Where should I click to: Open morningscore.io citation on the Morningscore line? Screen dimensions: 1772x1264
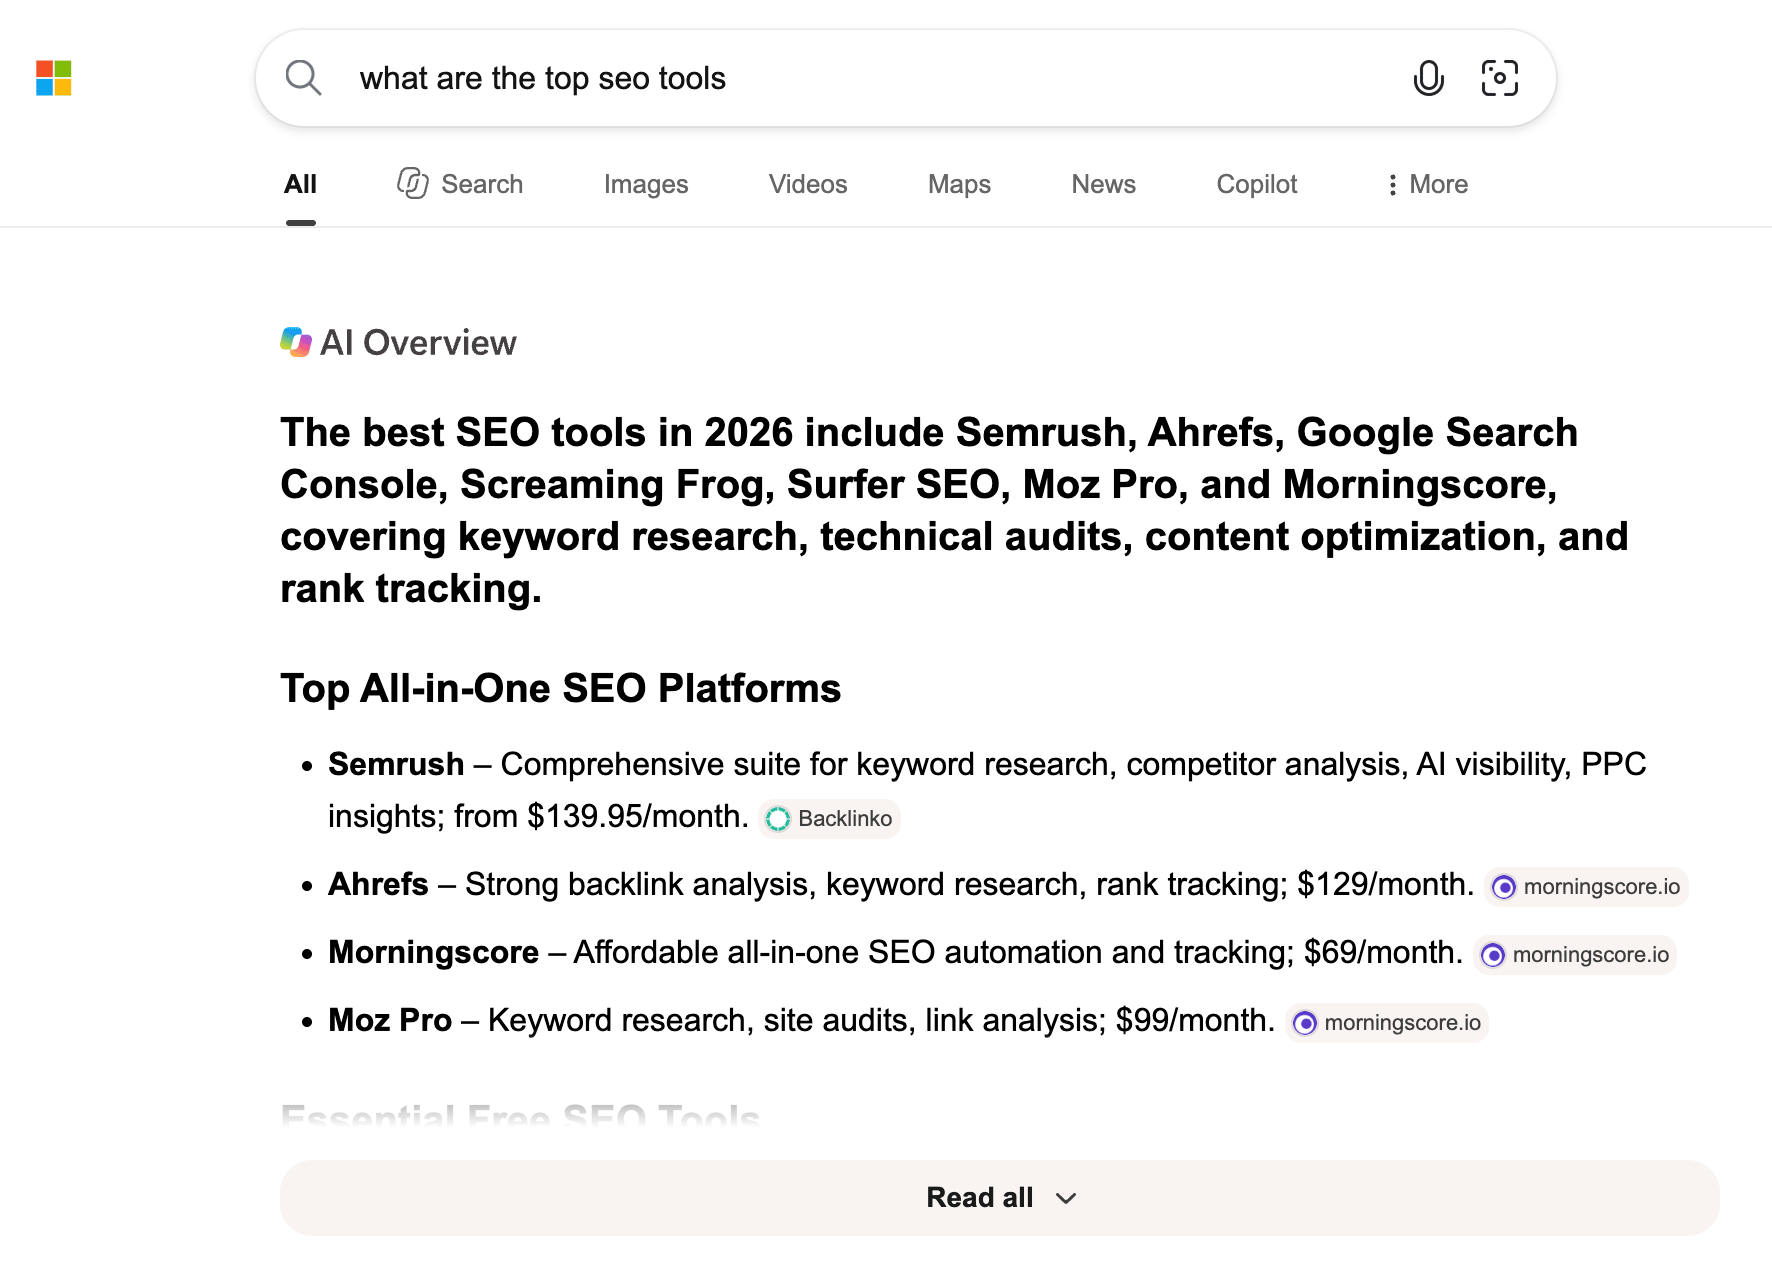tap(1575, 955)
